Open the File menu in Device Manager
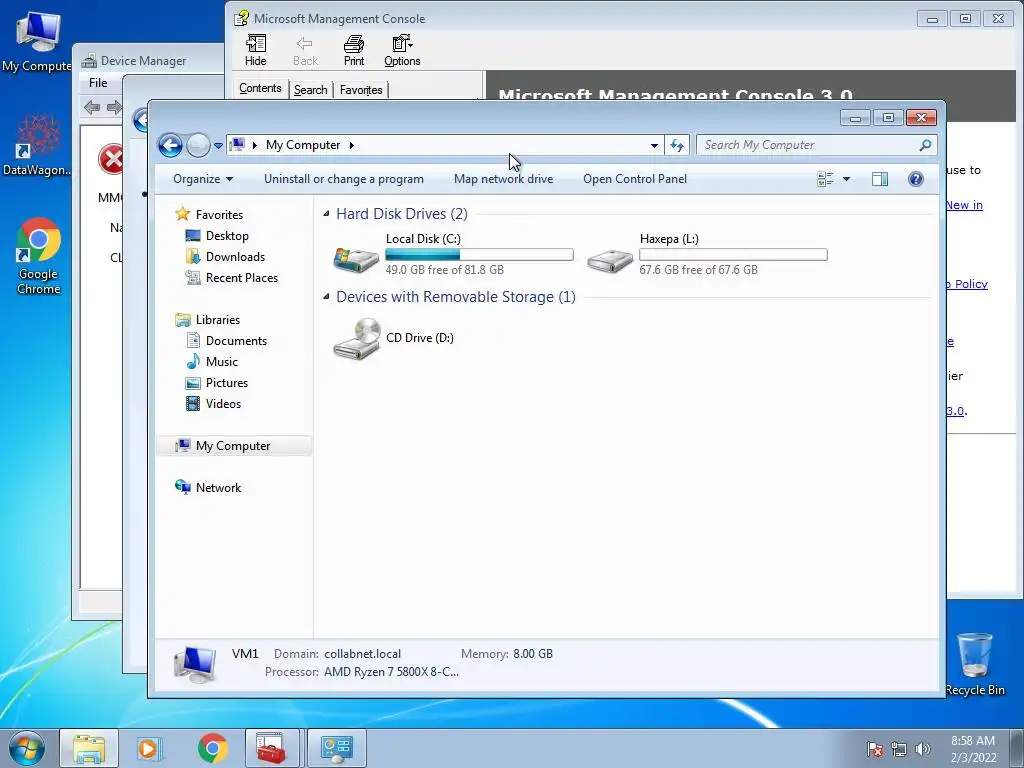The image size is (1024, 768). (98, 83)
